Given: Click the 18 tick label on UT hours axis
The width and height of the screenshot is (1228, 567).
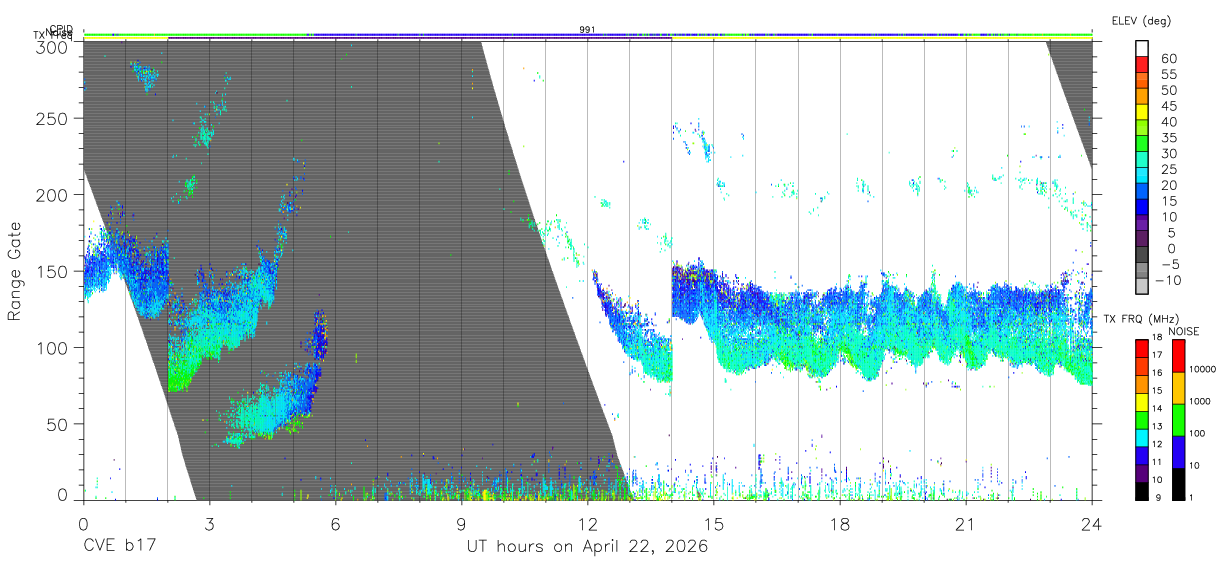Looking at the screenshot, I should [839, 524].
